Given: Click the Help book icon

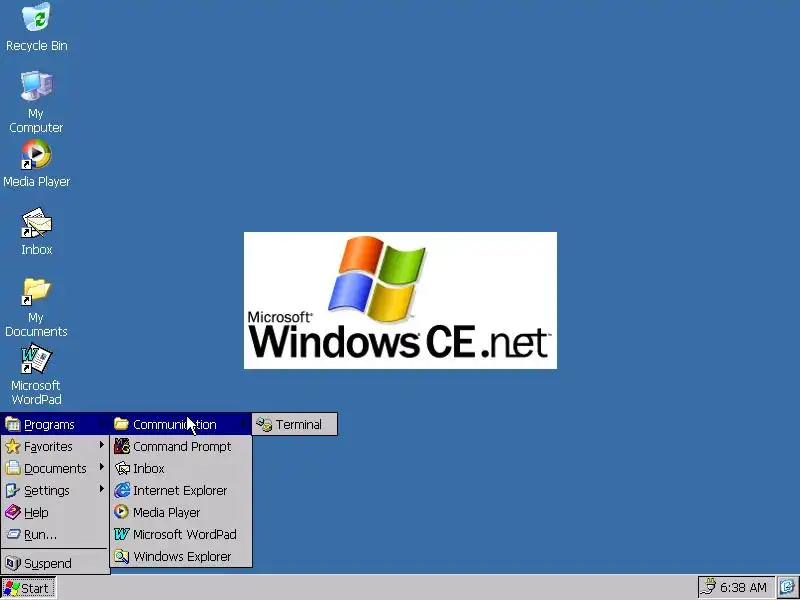Looking at the screenshot, I should pos(13,512).
